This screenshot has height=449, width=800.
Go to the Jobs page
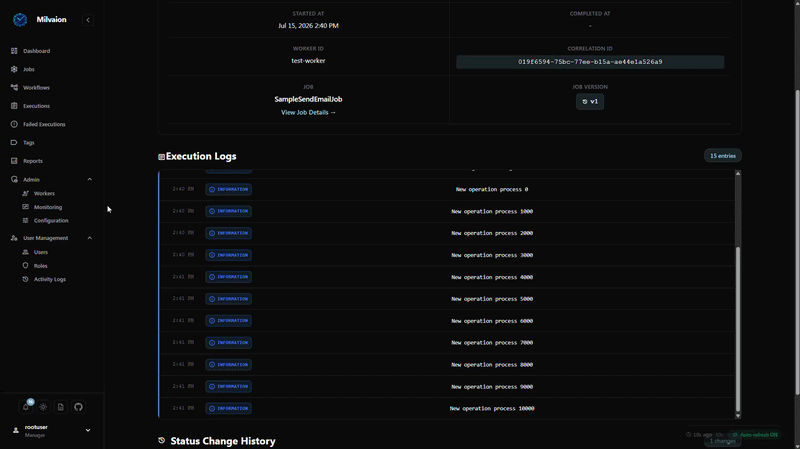pos(29,69)
